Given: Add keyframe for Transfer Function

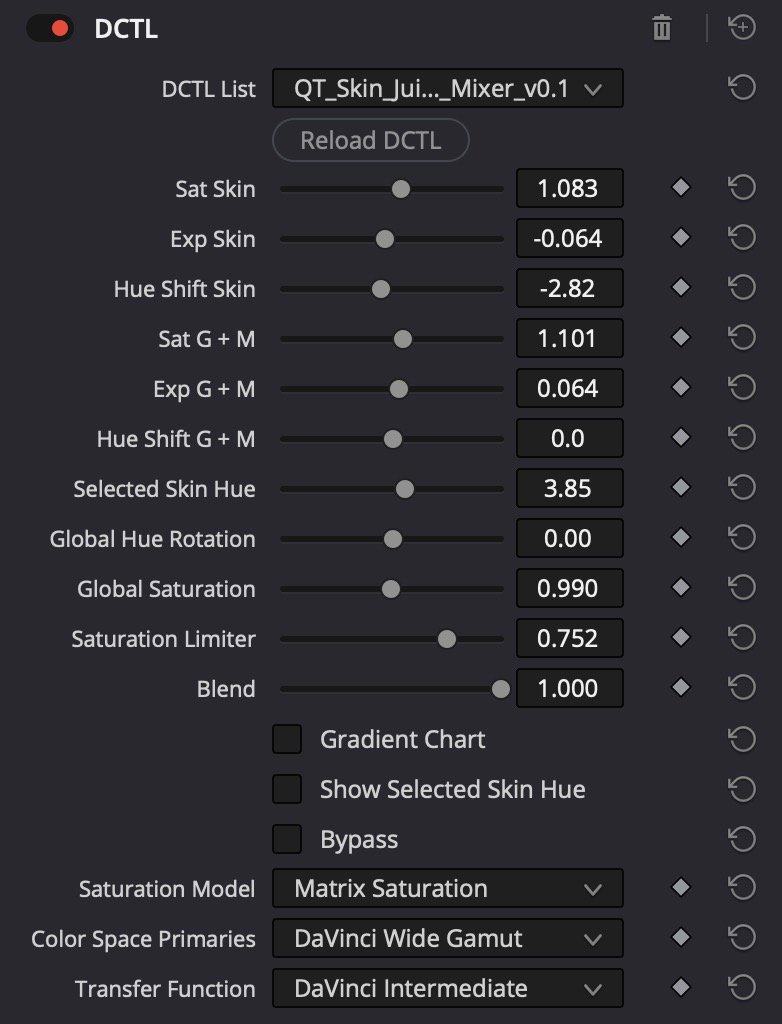Looking at the screenshot, I should (x=681, y=988).
